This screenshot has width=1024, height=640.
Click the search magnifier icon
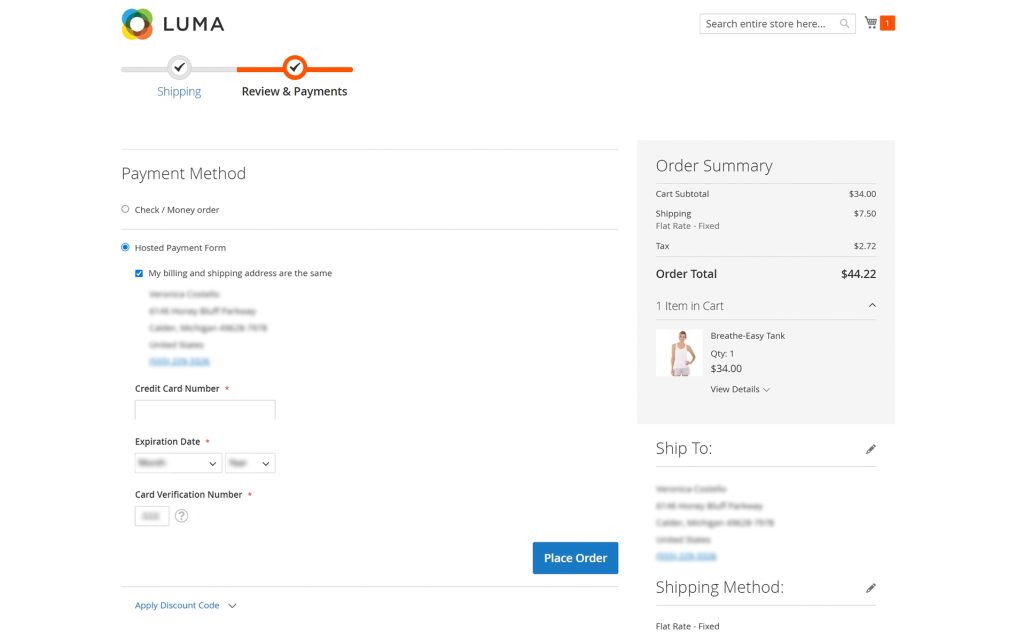[x=844, y=24]
